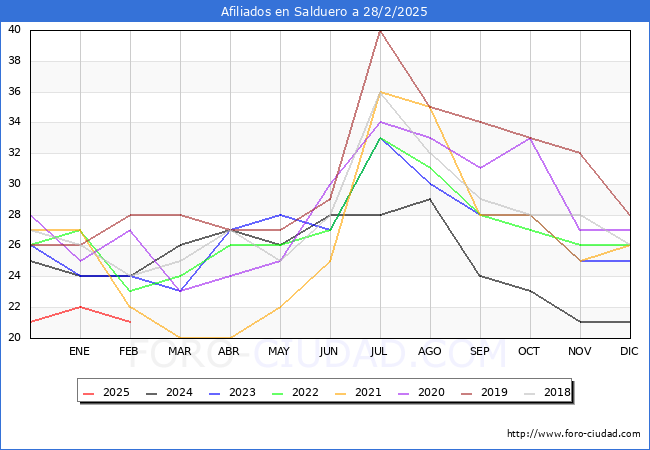Screen dimensions: 650x450
Task: Open the foro-ciudad.com URL link
Action: coord(574,434)
